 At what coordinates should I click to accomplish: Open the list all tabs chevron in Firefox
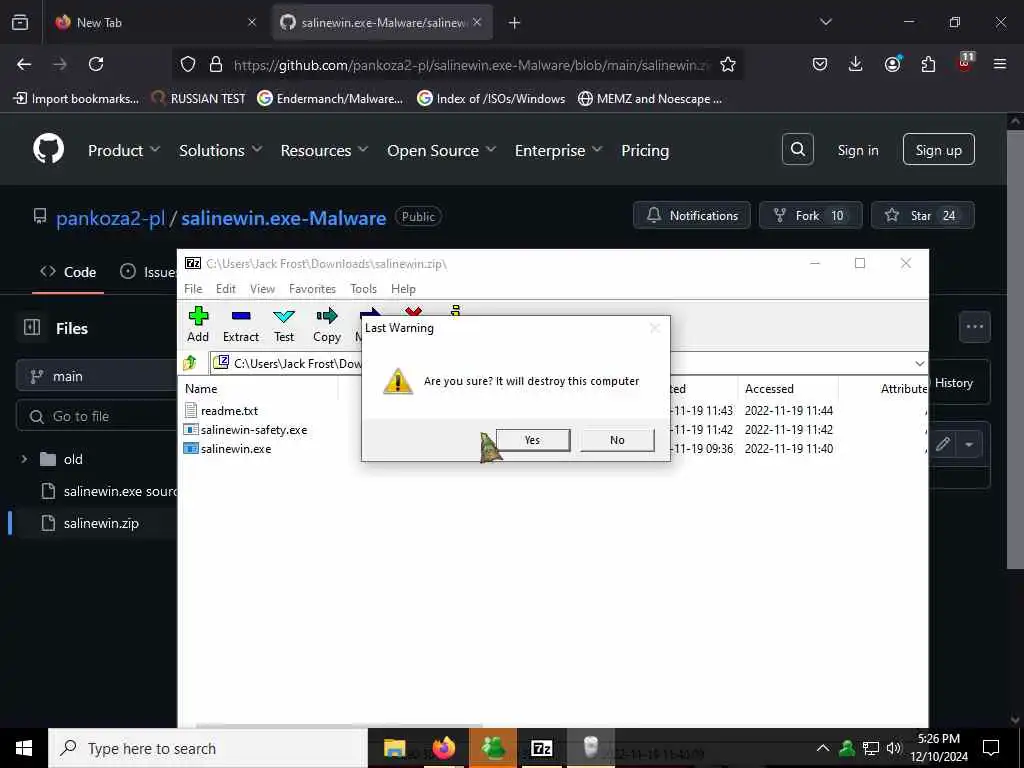click(825, 22)
